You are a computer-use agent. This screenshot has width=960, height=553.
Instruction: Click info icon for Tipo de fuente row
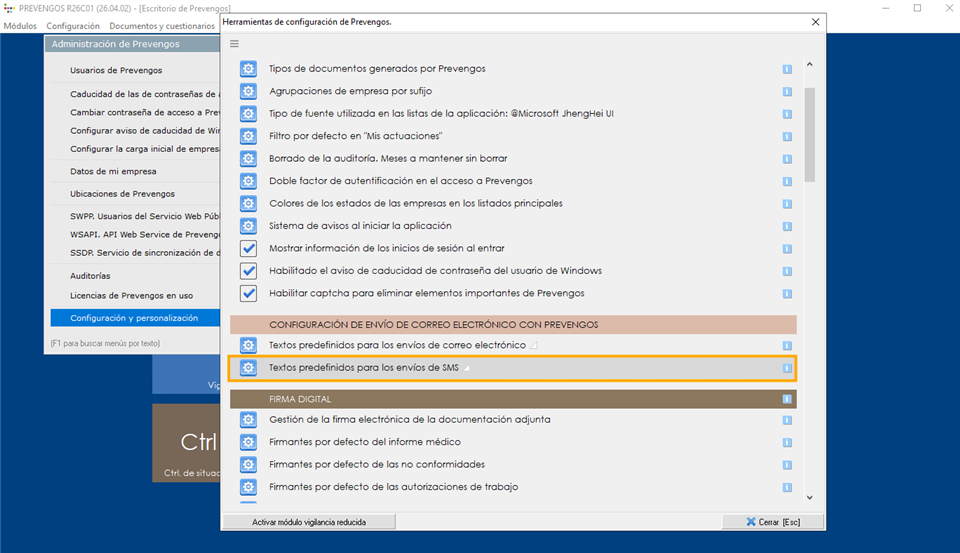pos(787,114)
